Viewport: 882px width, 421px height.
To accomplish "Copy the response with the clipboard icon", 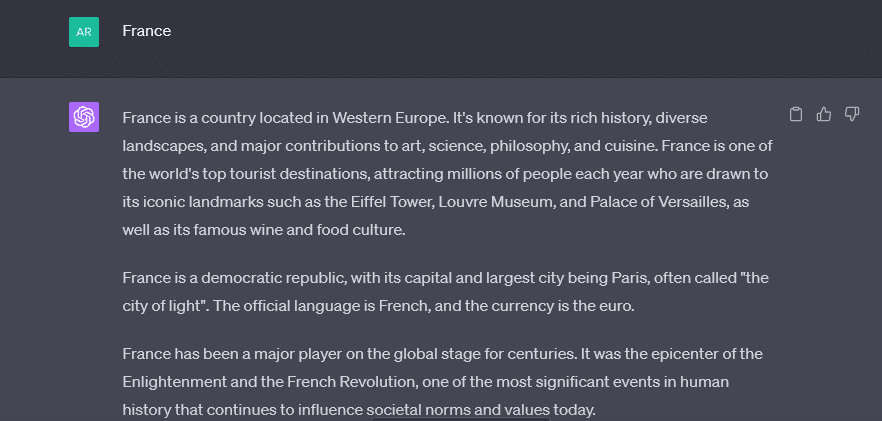I will [x=795, y=114].
